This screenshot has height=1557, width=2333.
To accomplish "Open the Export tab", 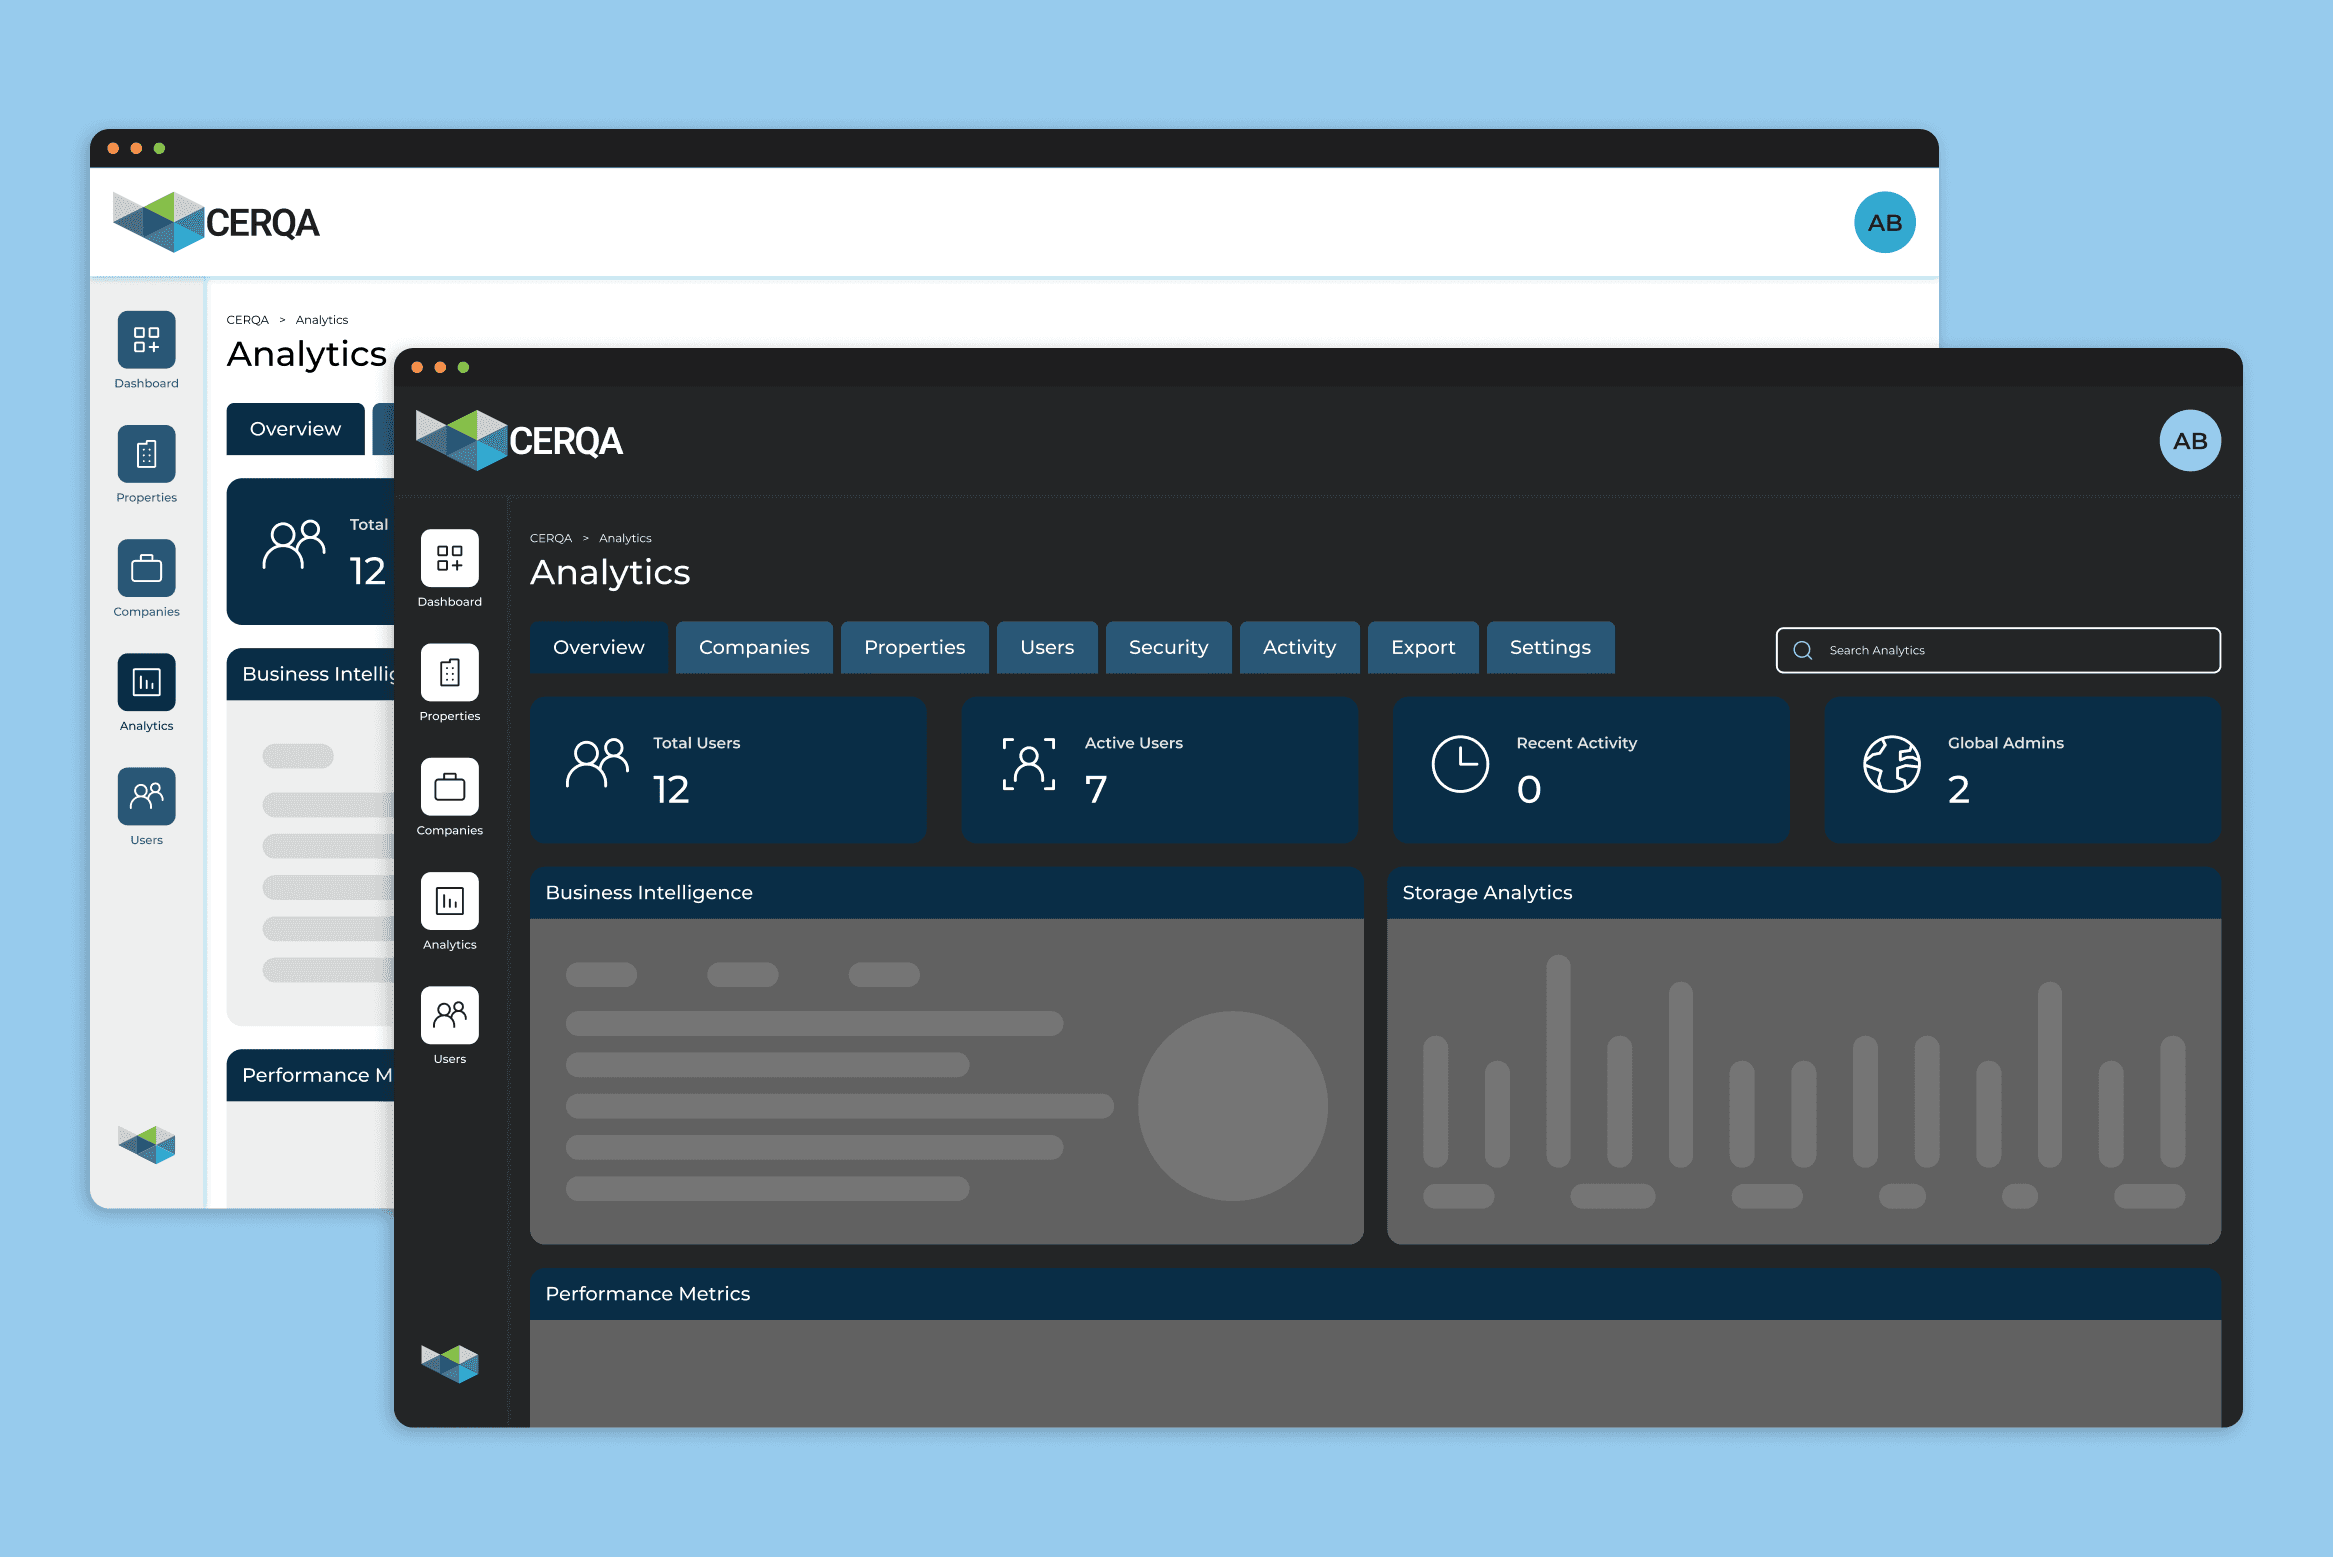I will pyautogui.click(x=1422, y=647).
